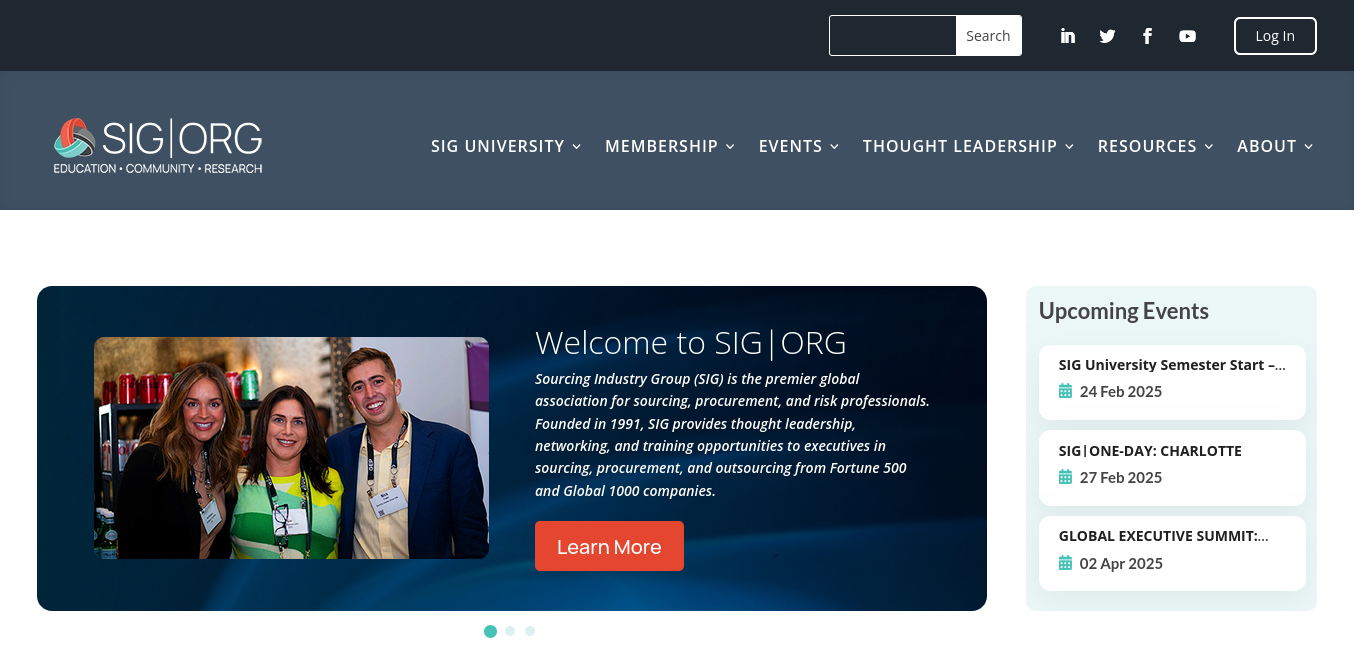Open the Events menu item
The width and height of the screenshot is (1366, 651).
tap(798, 146)
